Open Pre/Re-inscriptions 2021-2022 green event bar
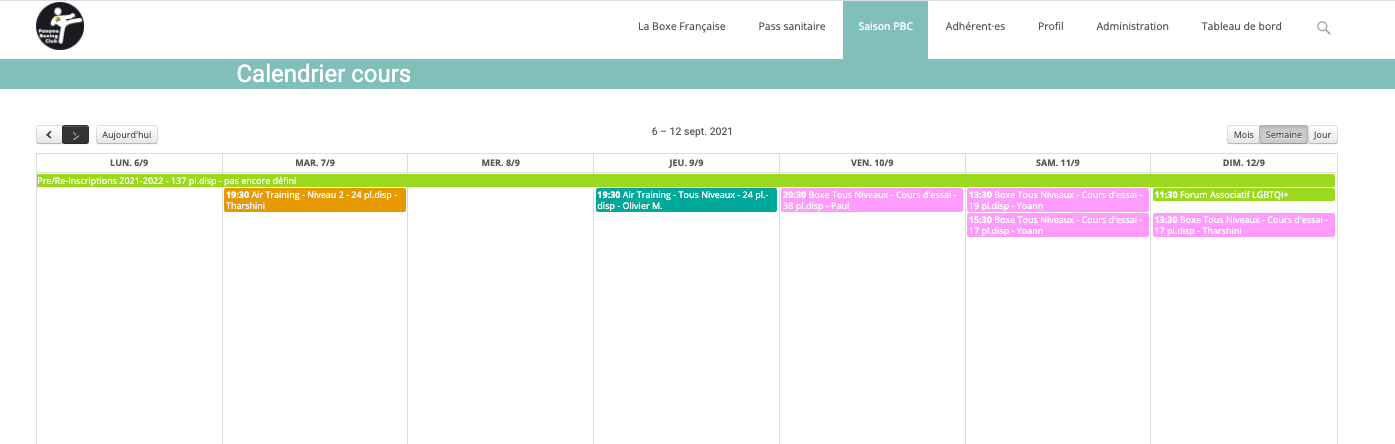 (686, 181)
